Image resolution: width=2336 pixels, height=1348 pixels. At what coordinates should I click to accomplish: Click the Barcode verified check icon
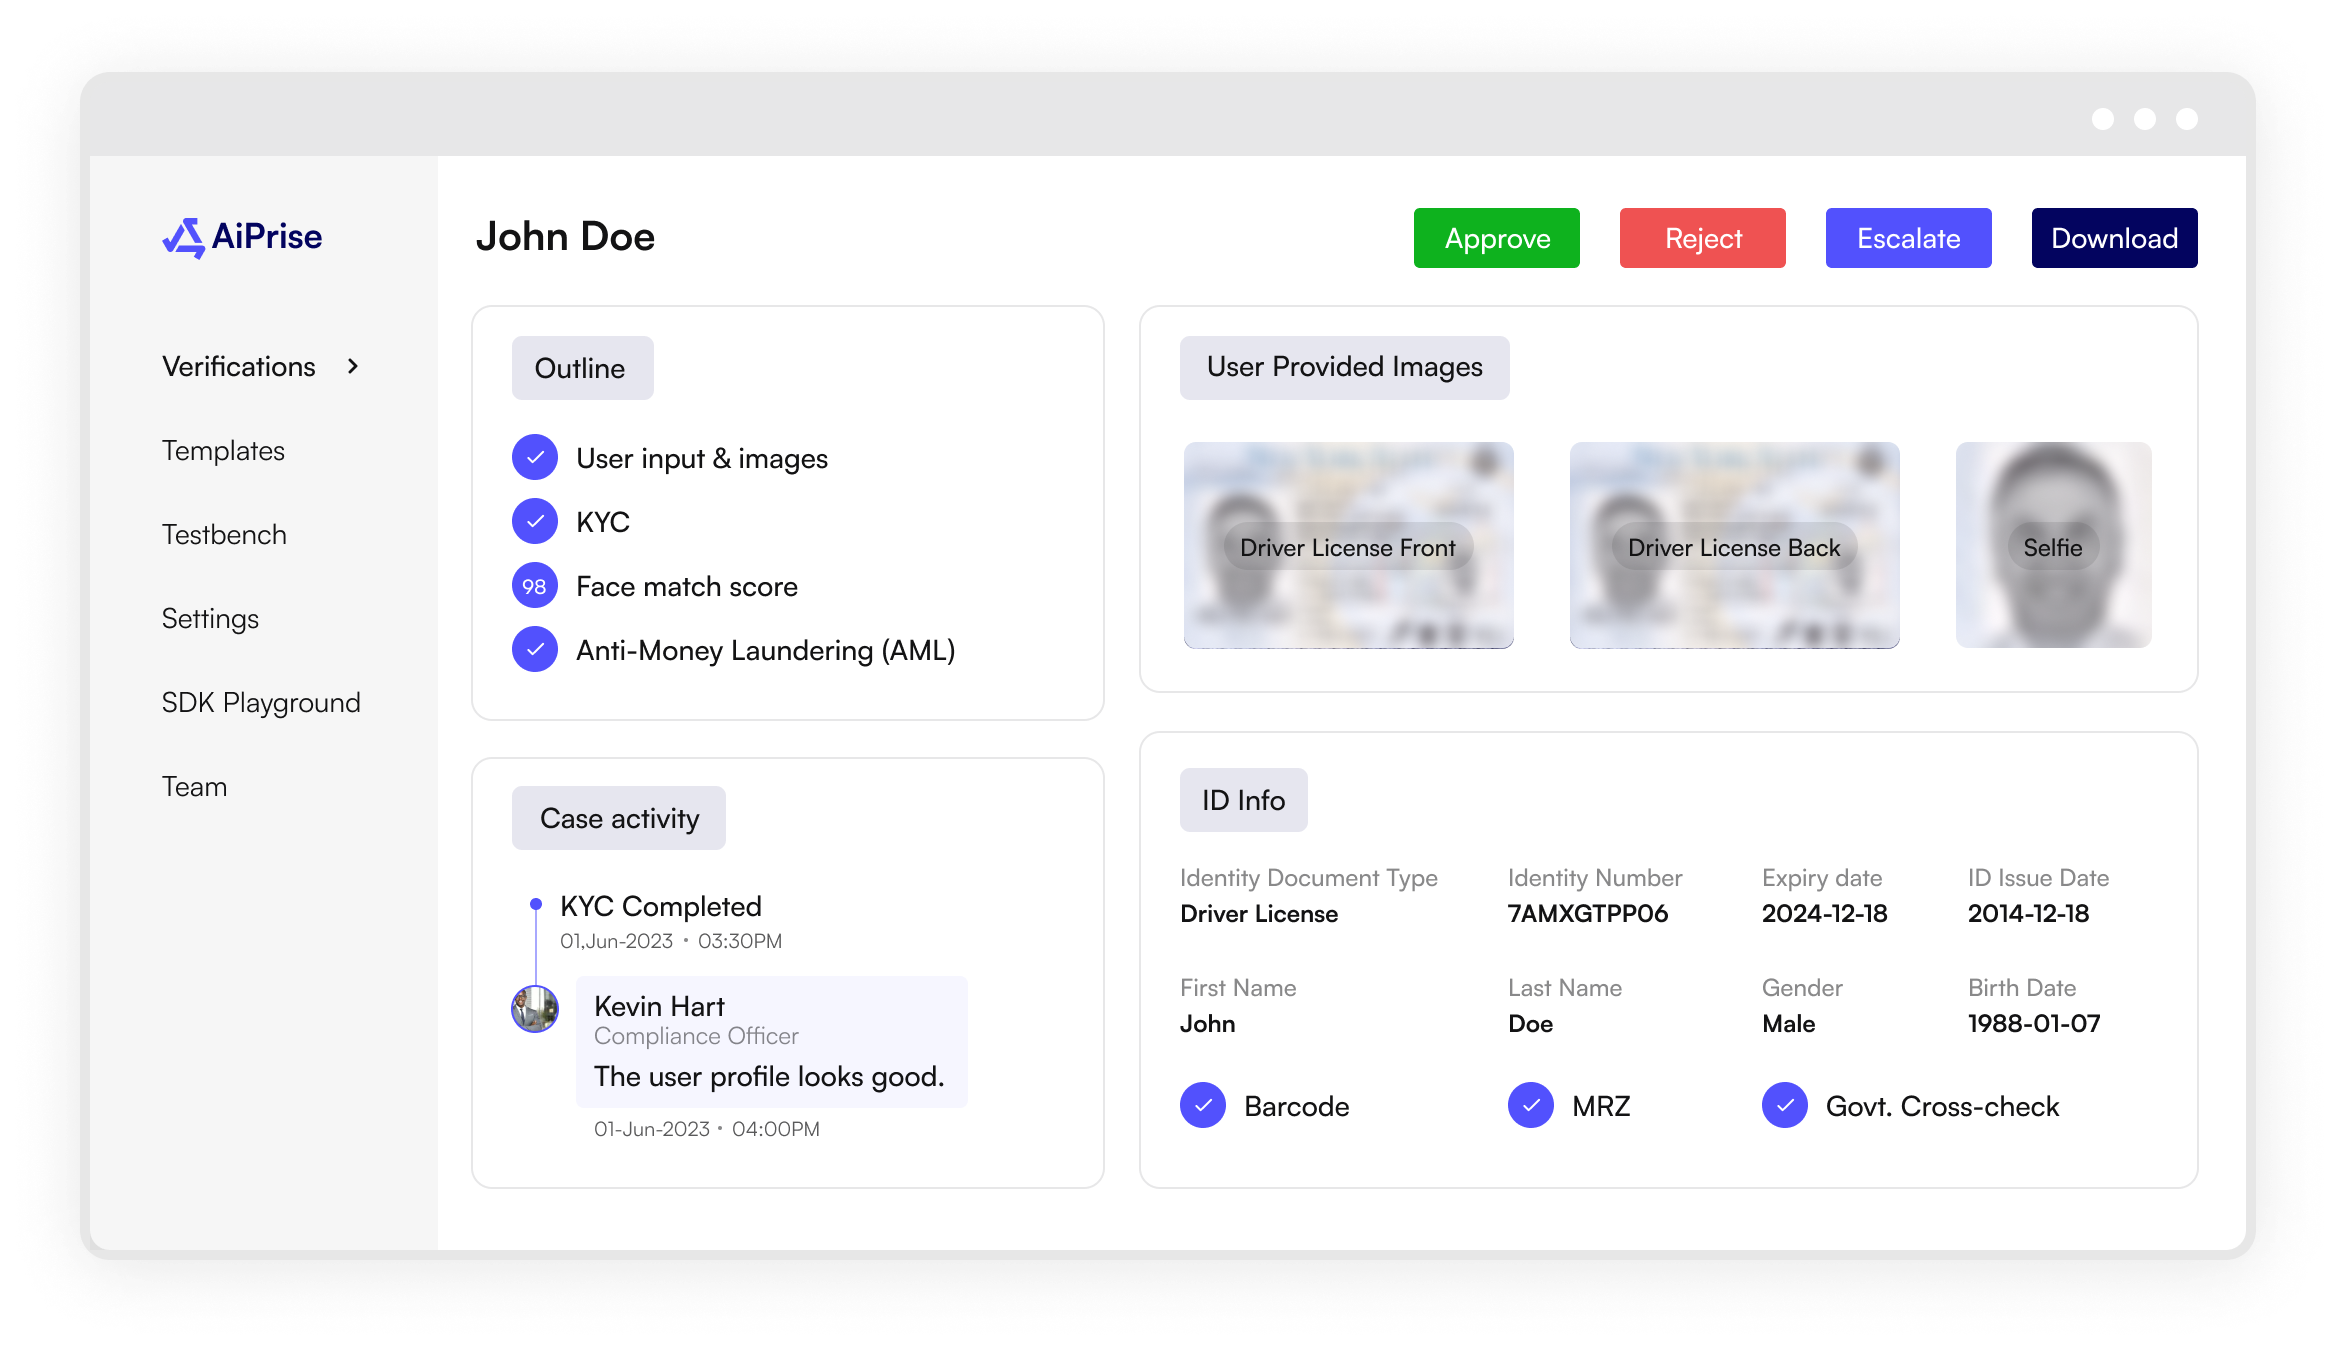[1203, 1106]
